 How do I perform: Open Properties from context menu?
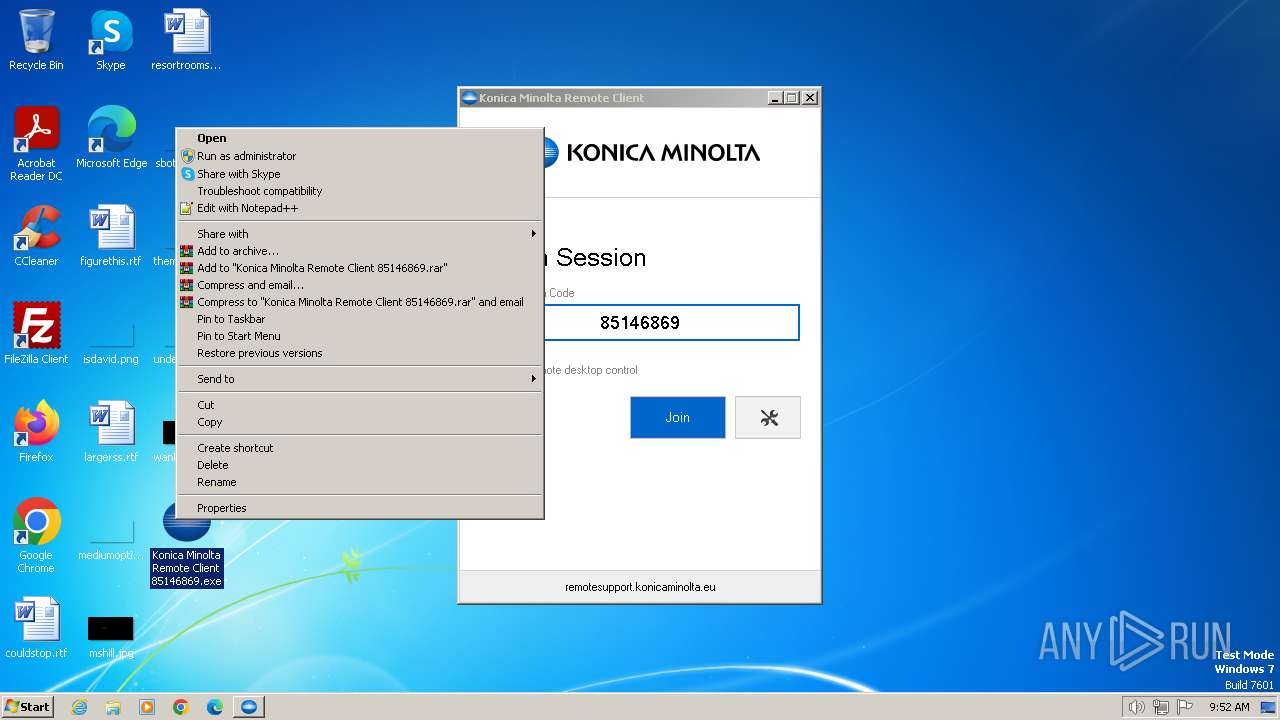[x=360, y=508]
